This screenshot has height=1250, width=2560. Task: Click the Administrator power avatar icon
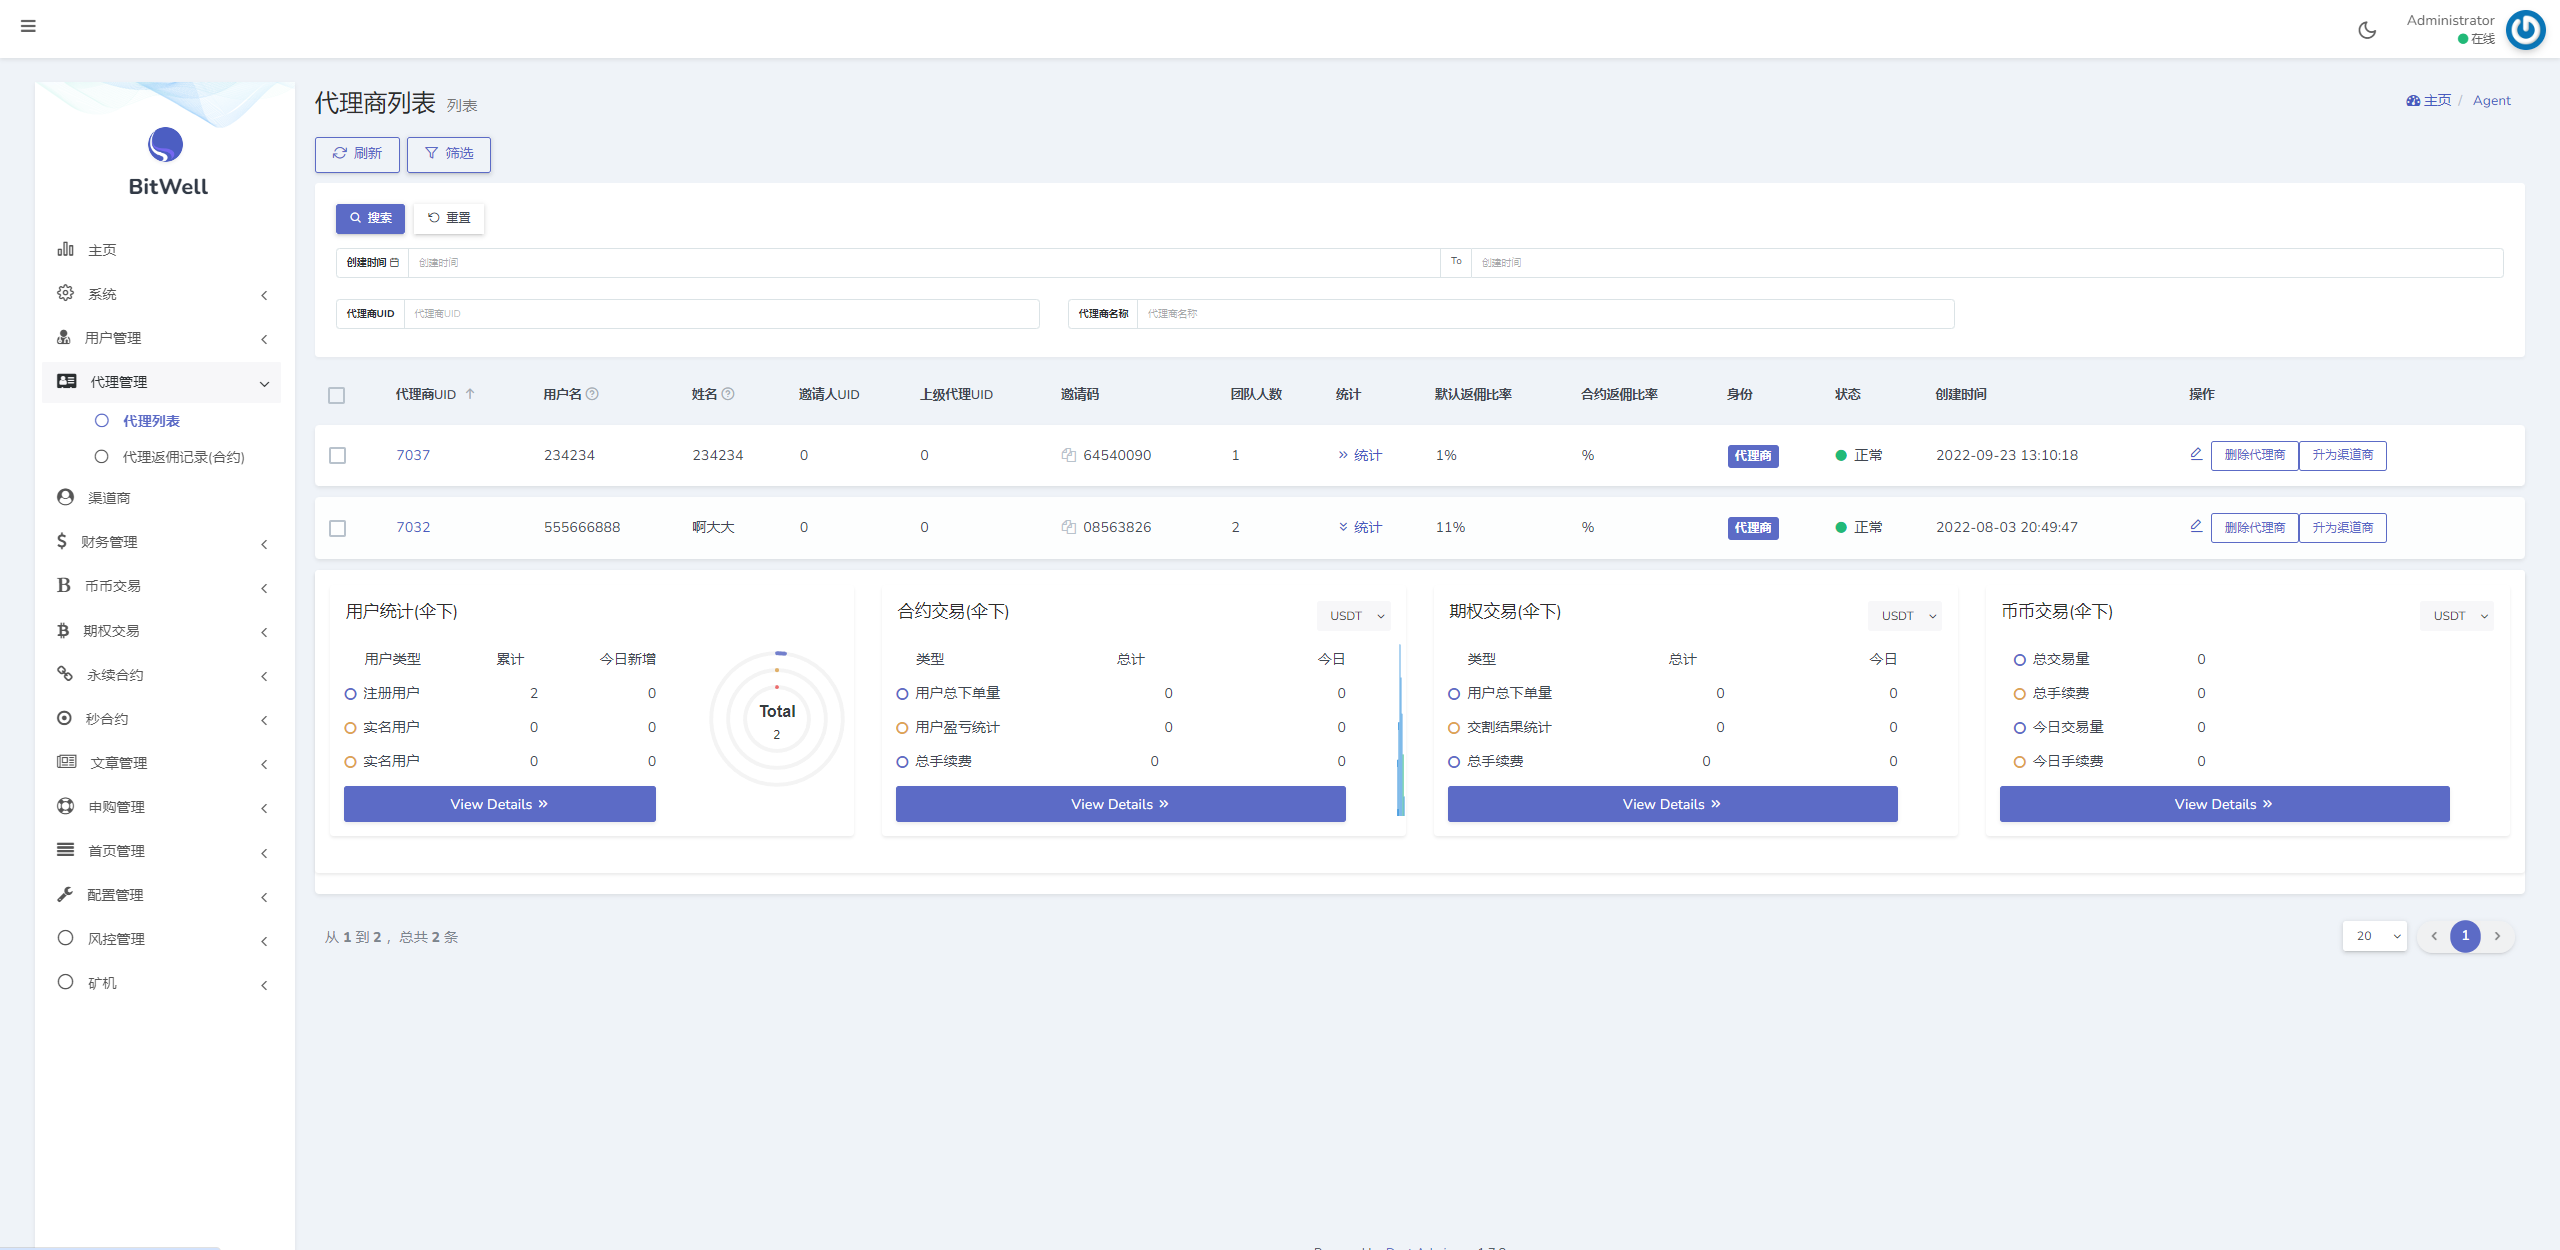(x=2526, y=29)
